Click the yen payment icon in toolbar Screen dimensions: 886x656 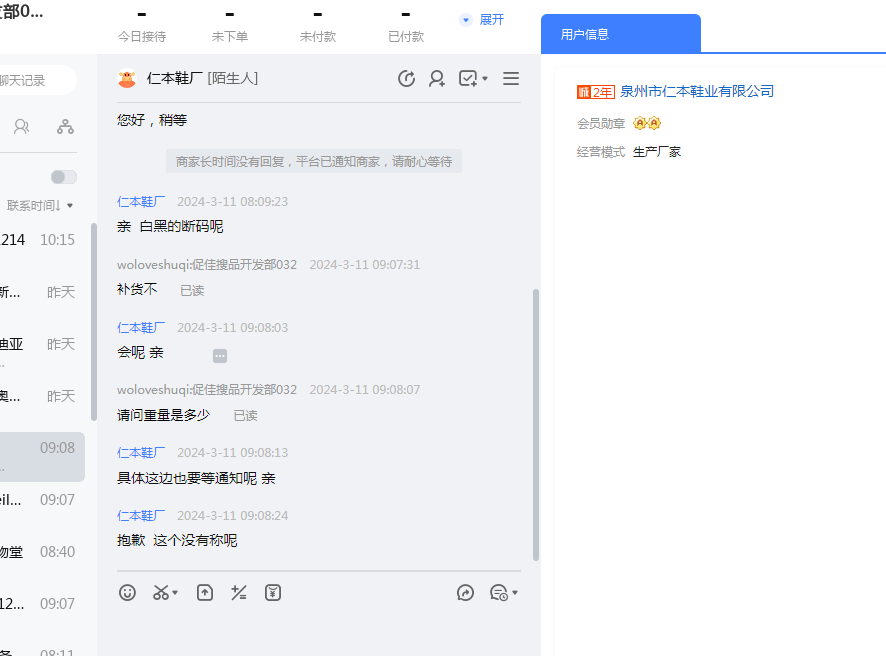[x=273, y=593]
